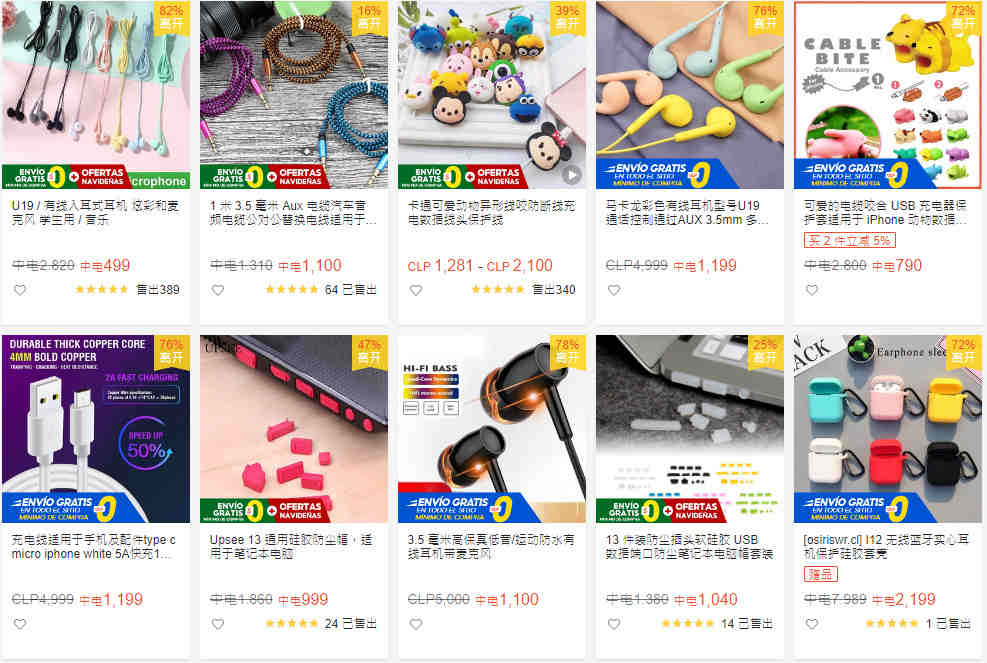
Task: Click heart for 13-piece USB dust plugs
Action: coord(614,624)
